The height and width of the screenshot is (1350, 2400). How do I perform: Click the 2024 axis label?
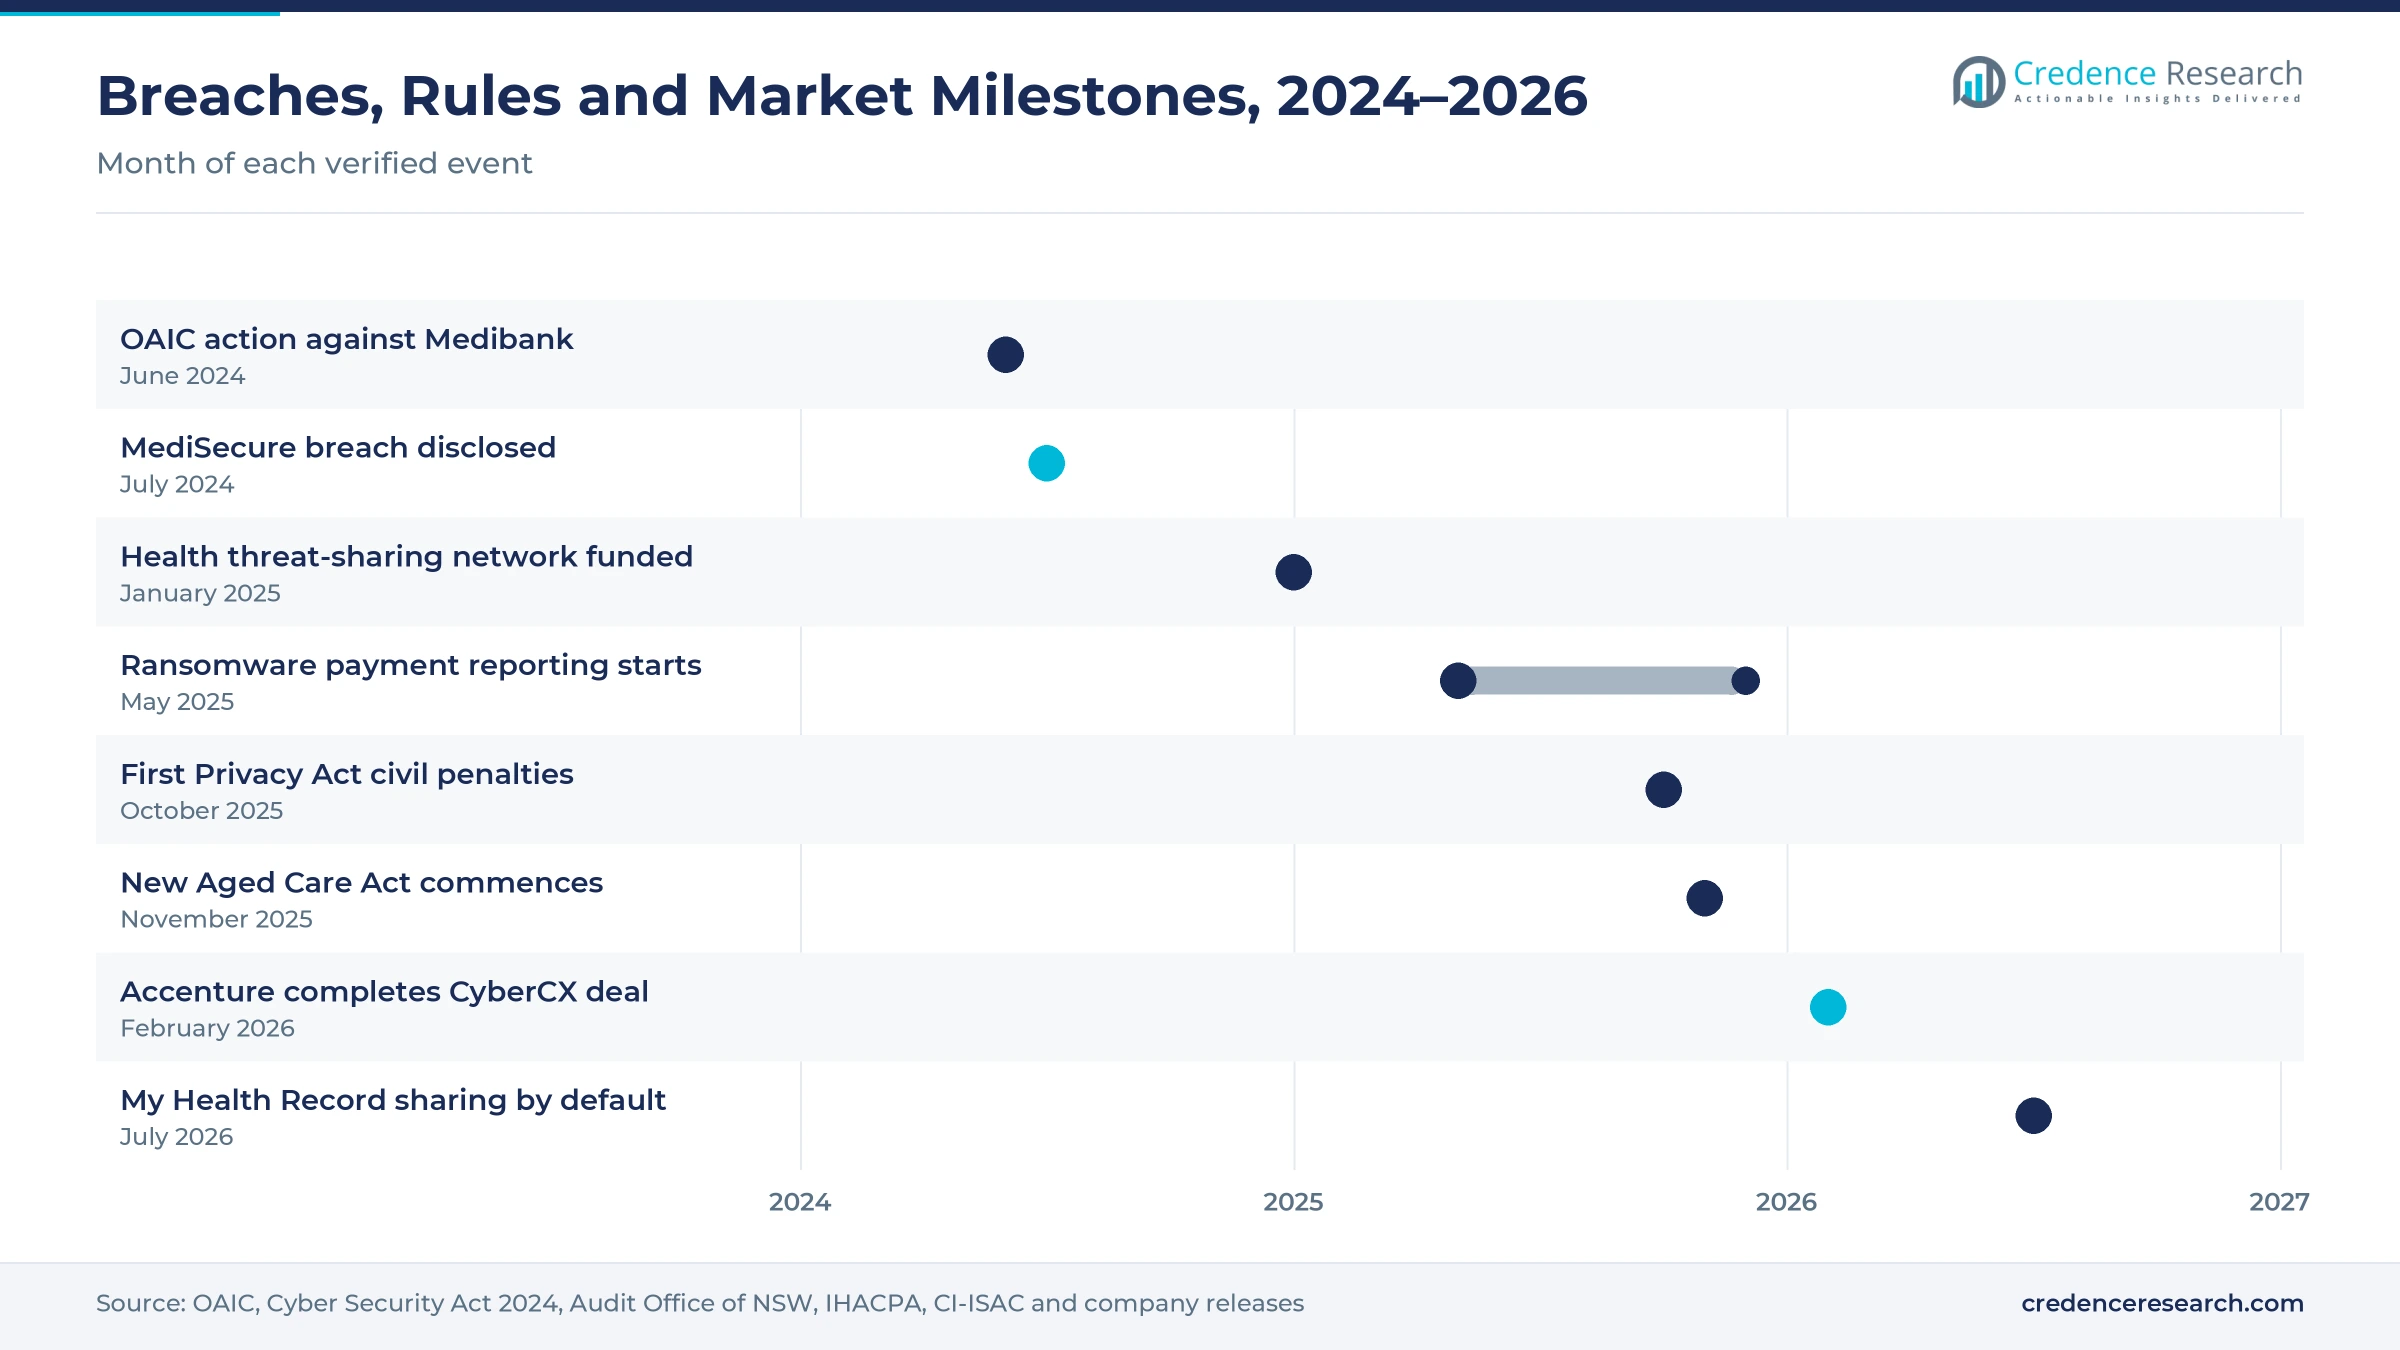tap(800, 1202)
